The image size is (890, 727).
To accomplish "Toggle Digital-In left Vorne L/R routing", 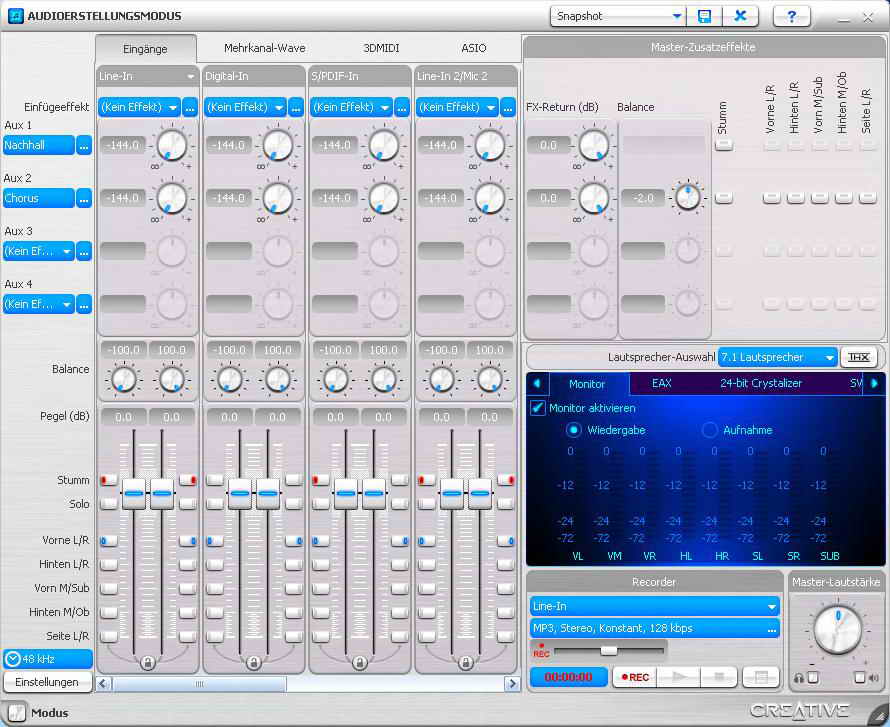I will (215, 541).
